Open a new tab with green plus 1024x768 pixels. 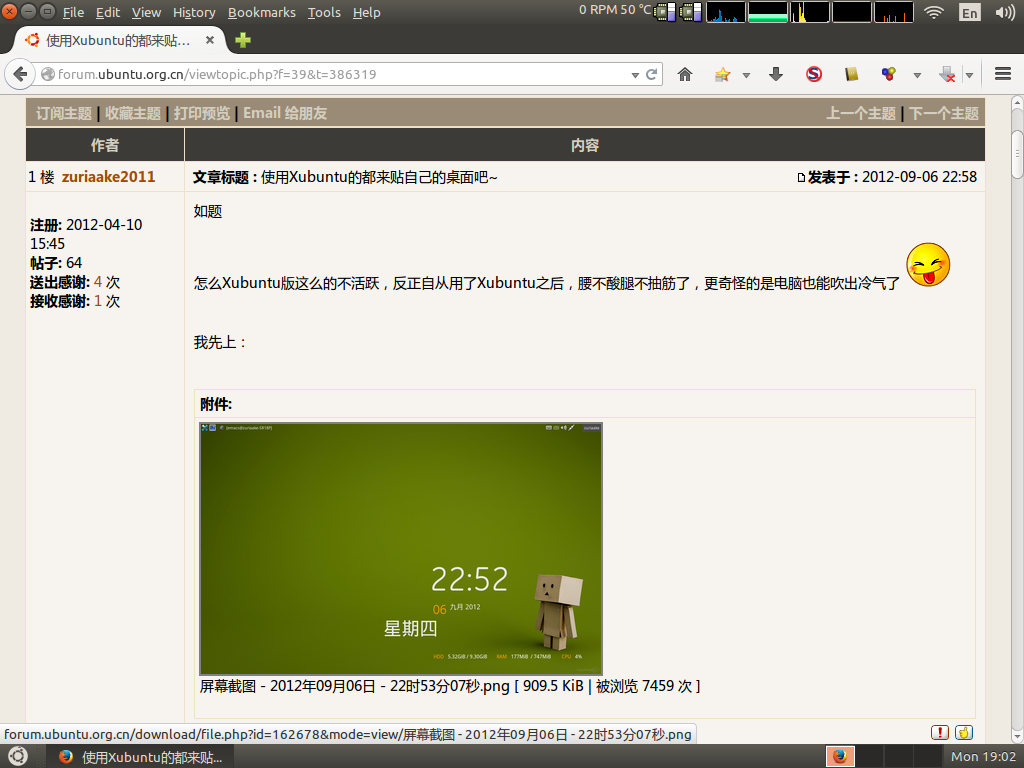243,40
